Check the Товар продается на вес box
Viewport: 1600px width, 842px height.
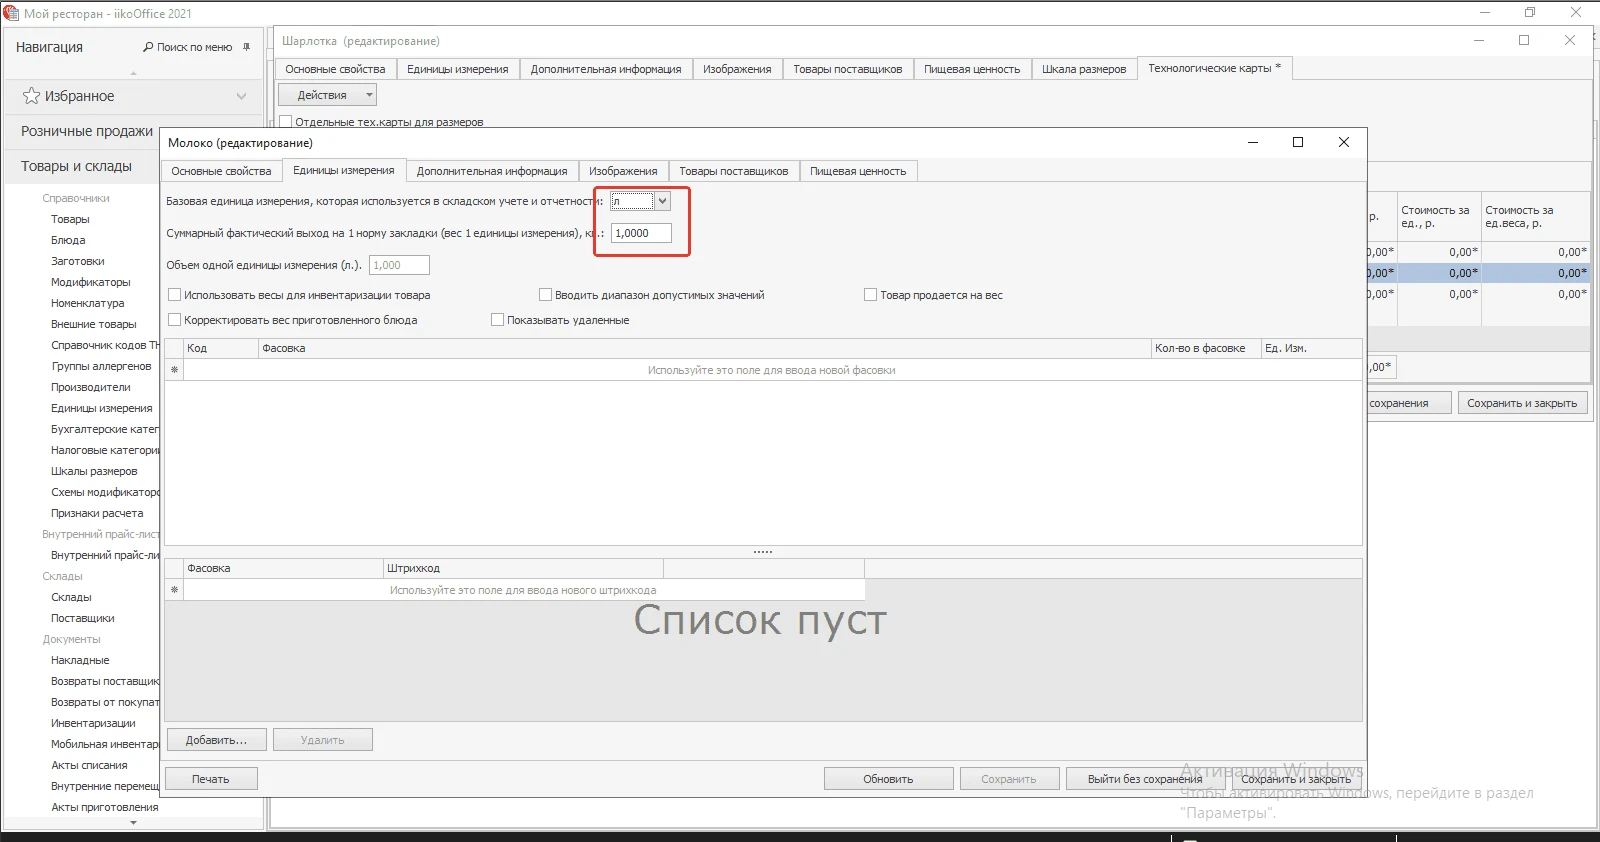pos(870,295)
